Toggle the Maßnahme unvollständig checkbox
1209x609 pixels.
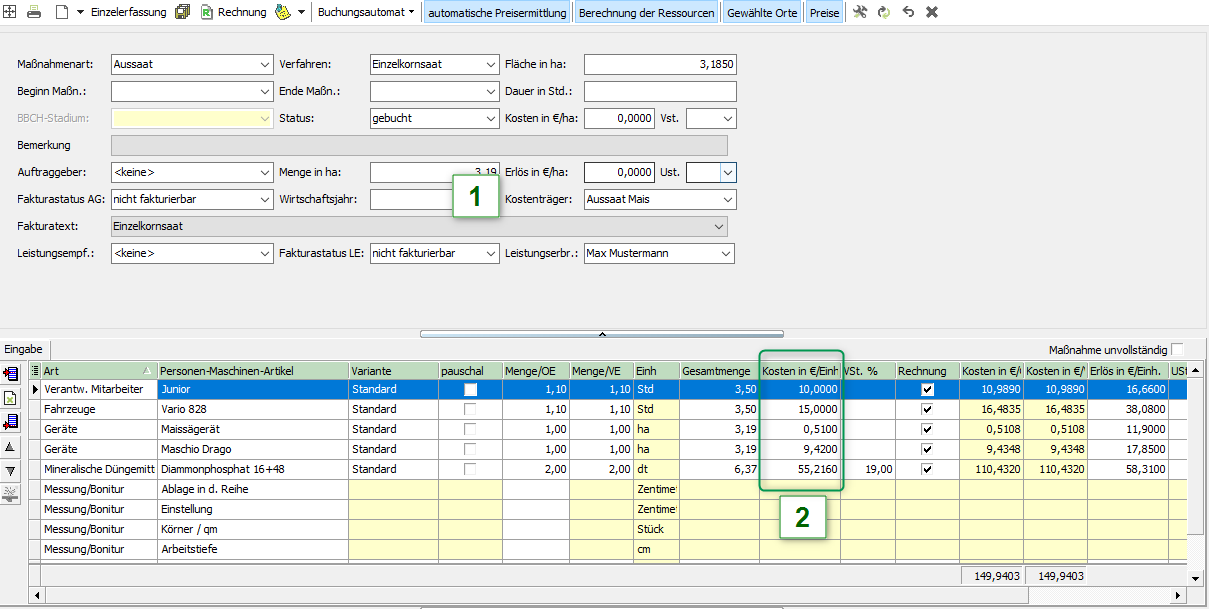click(x=1177, y=349)
